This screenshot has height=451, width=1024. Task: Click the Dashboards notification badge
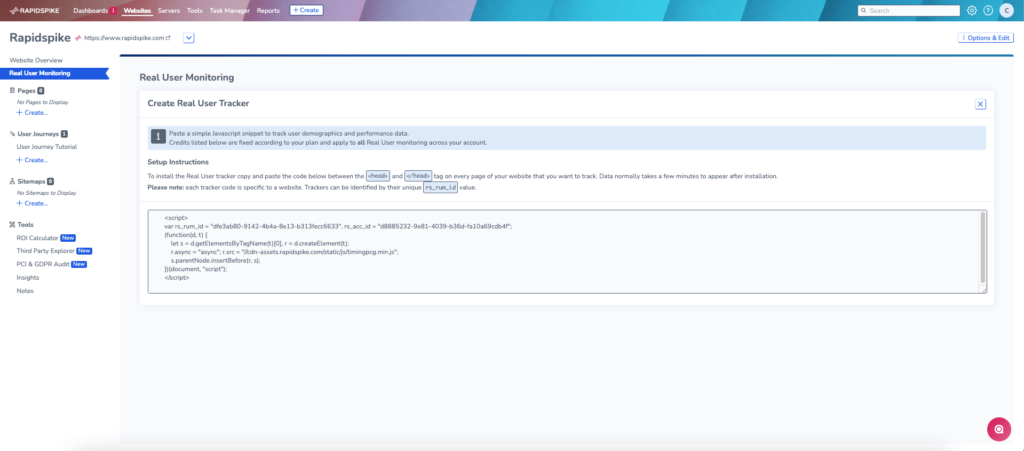tap(113, 10)
